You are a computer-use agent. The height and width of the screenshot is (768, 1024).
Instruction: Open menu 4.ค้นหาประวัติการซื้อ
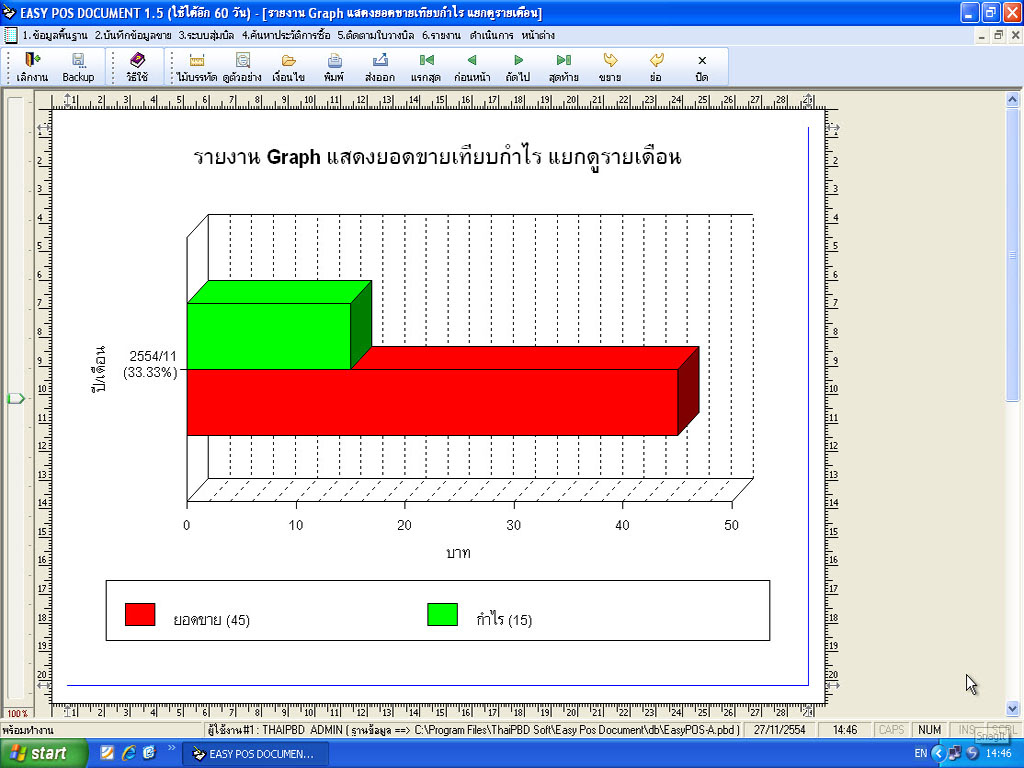[286, 35]
